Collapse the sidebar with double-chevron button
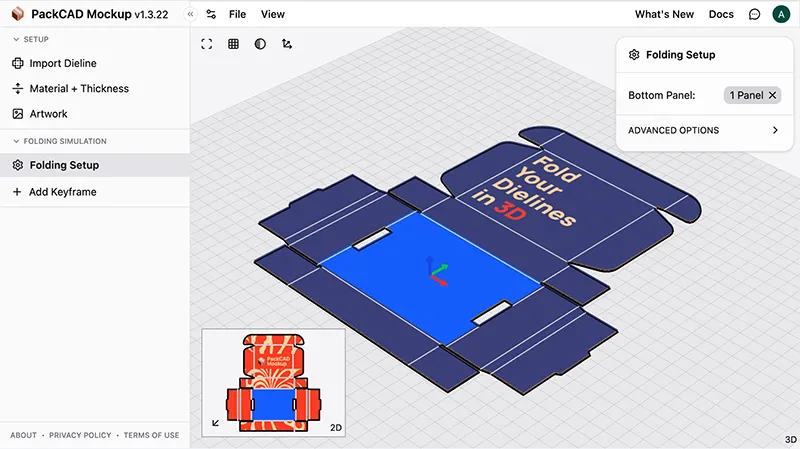 [x=190, y=14]
